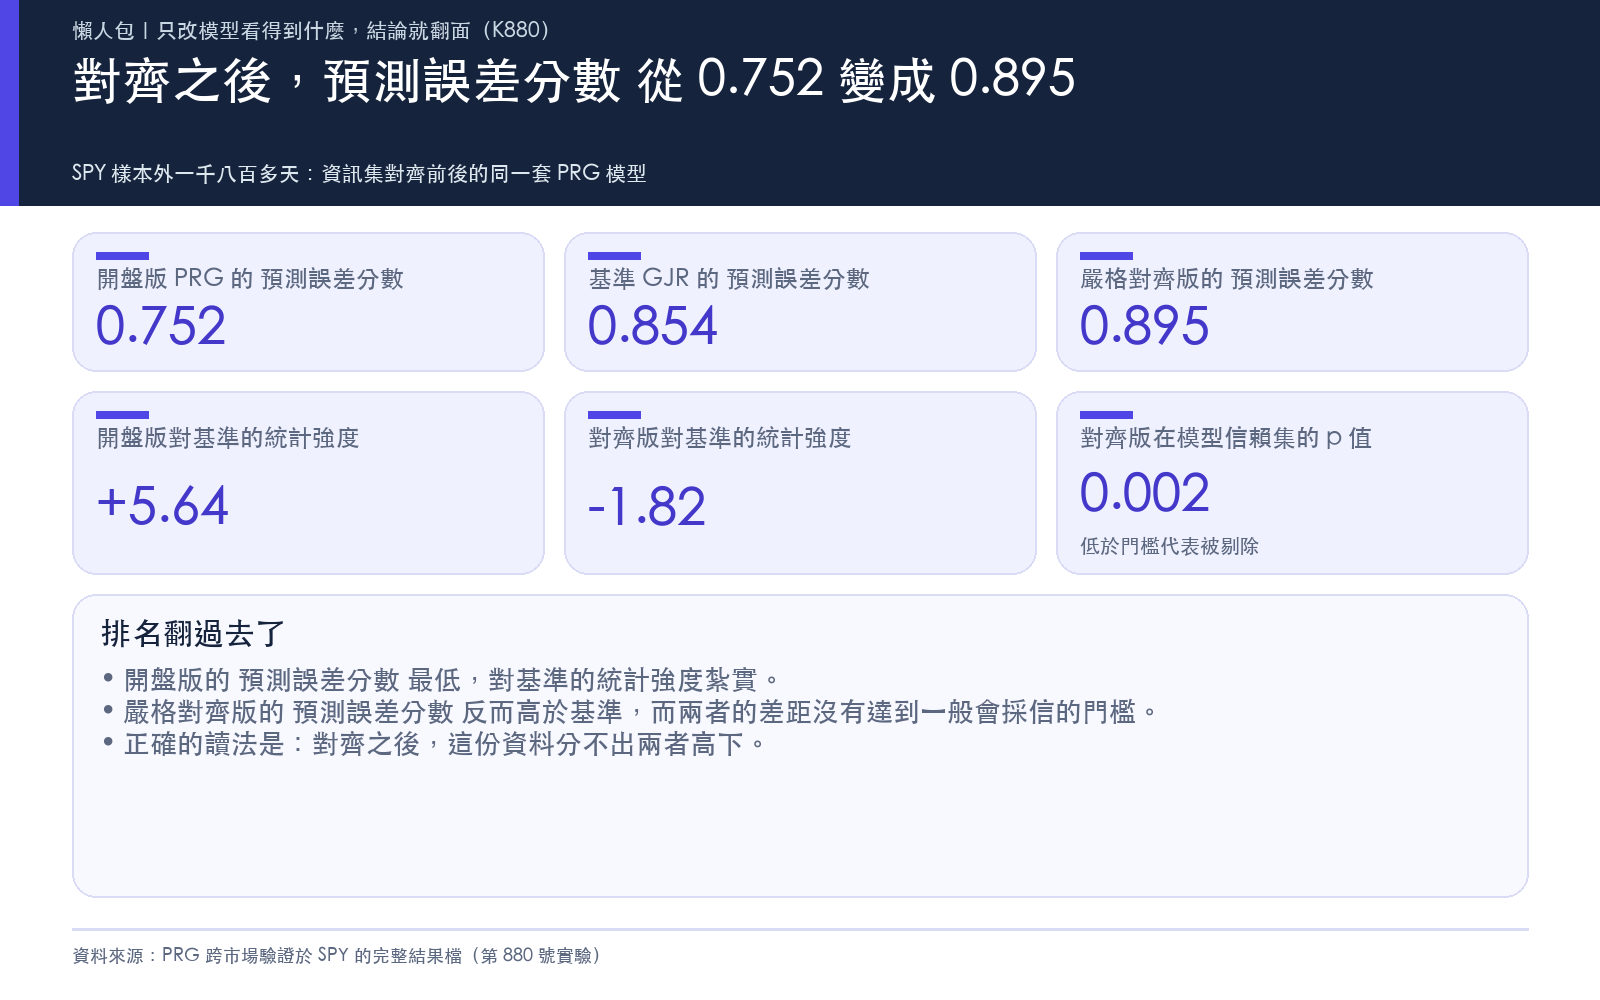Click the bullet starting 開盤版的 預測誤差分數 最低
Screen dimensions: 1600x1000
point(441,680)
